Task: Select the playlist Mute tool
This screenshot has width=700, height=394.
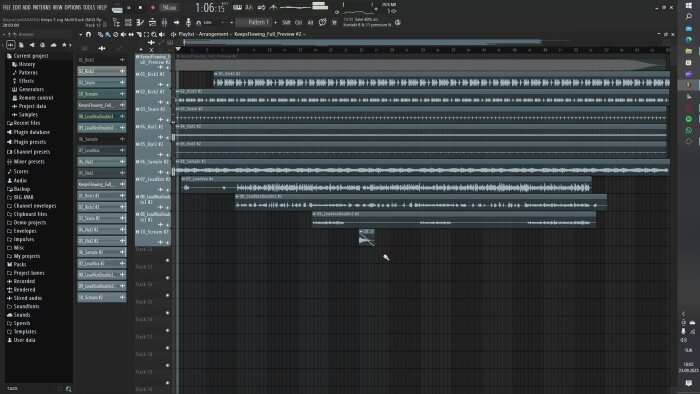Action: click(x=123, y=34)
